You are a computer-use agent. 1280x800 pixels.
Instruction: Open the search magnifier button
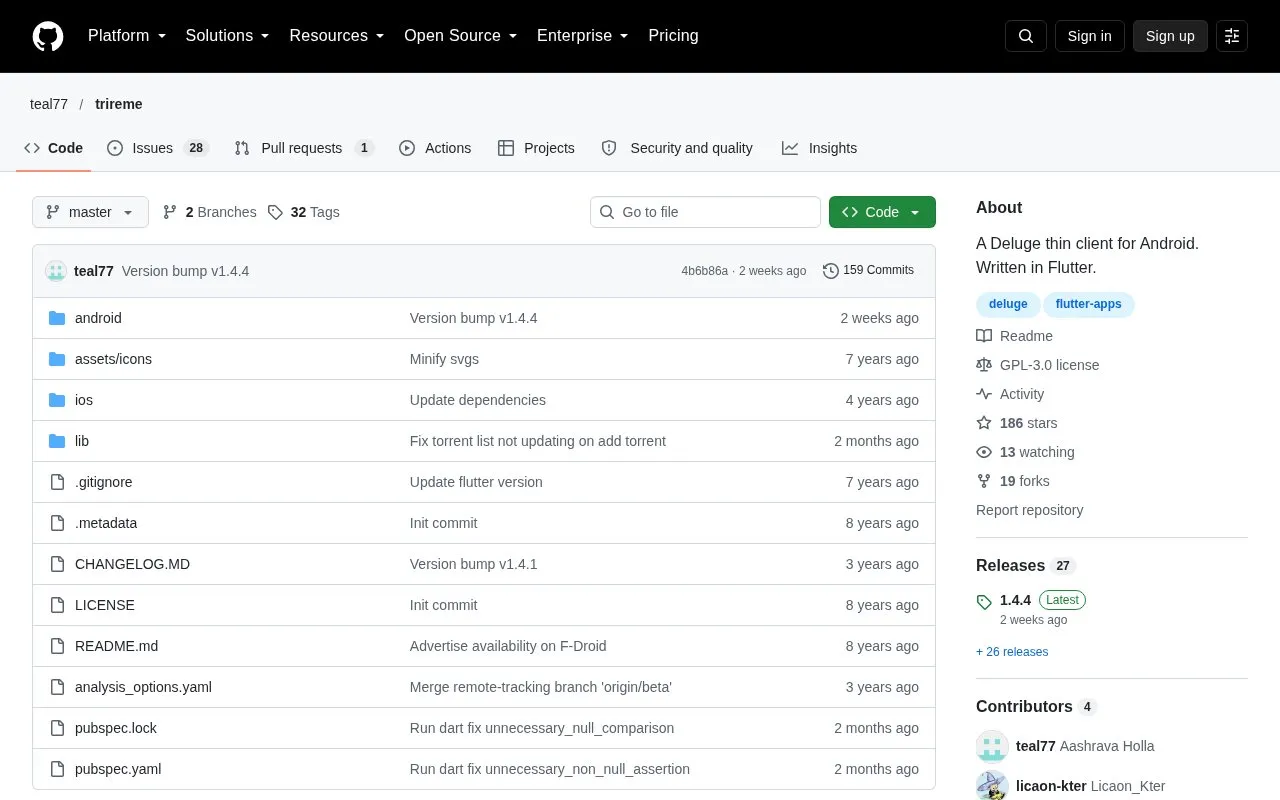coord(1026,36)
